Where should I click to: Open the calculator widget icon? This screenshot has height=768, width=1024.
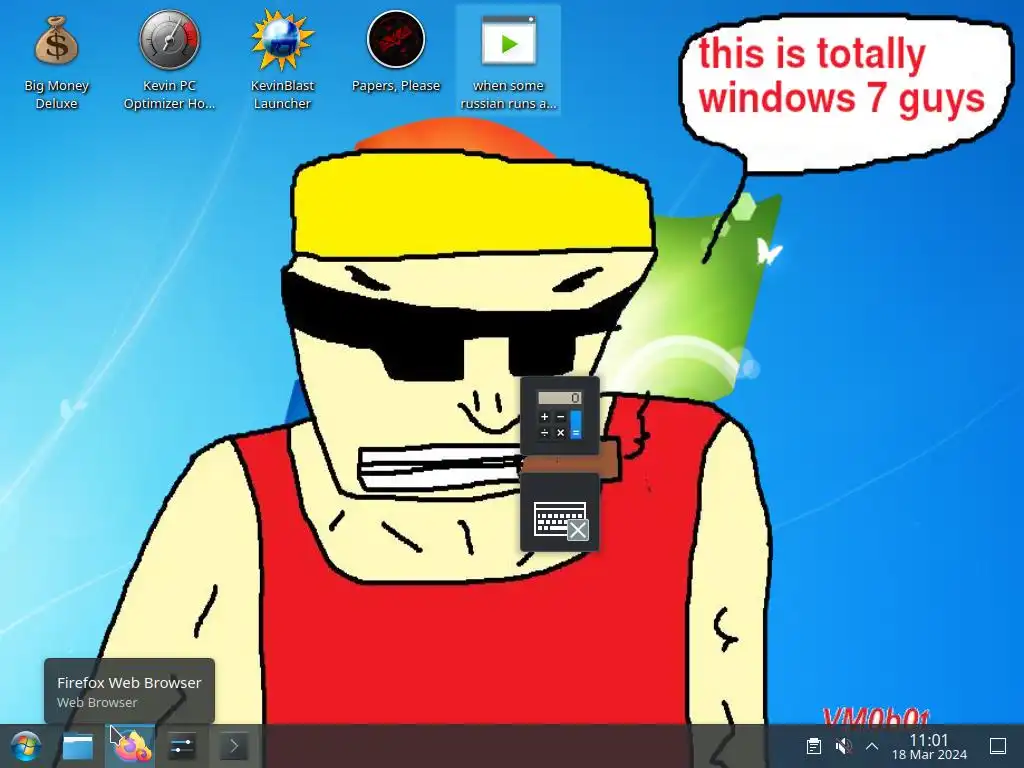560,415
